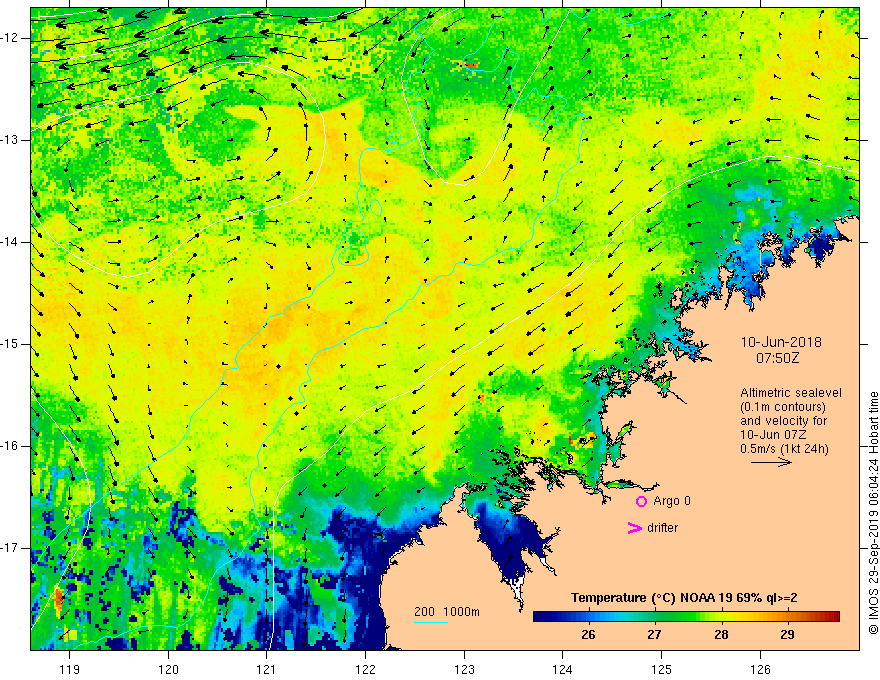The width and height of the screenshot is (880, 680).
Task: Click the 27 label on temperature scale
Action: 654,635
